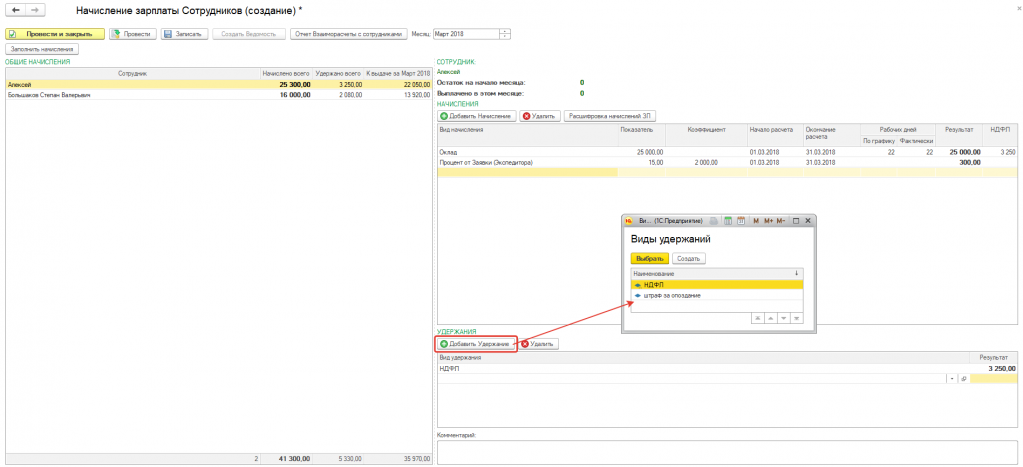Click the 2 080,00 withheld value

(x=348, y=95)
